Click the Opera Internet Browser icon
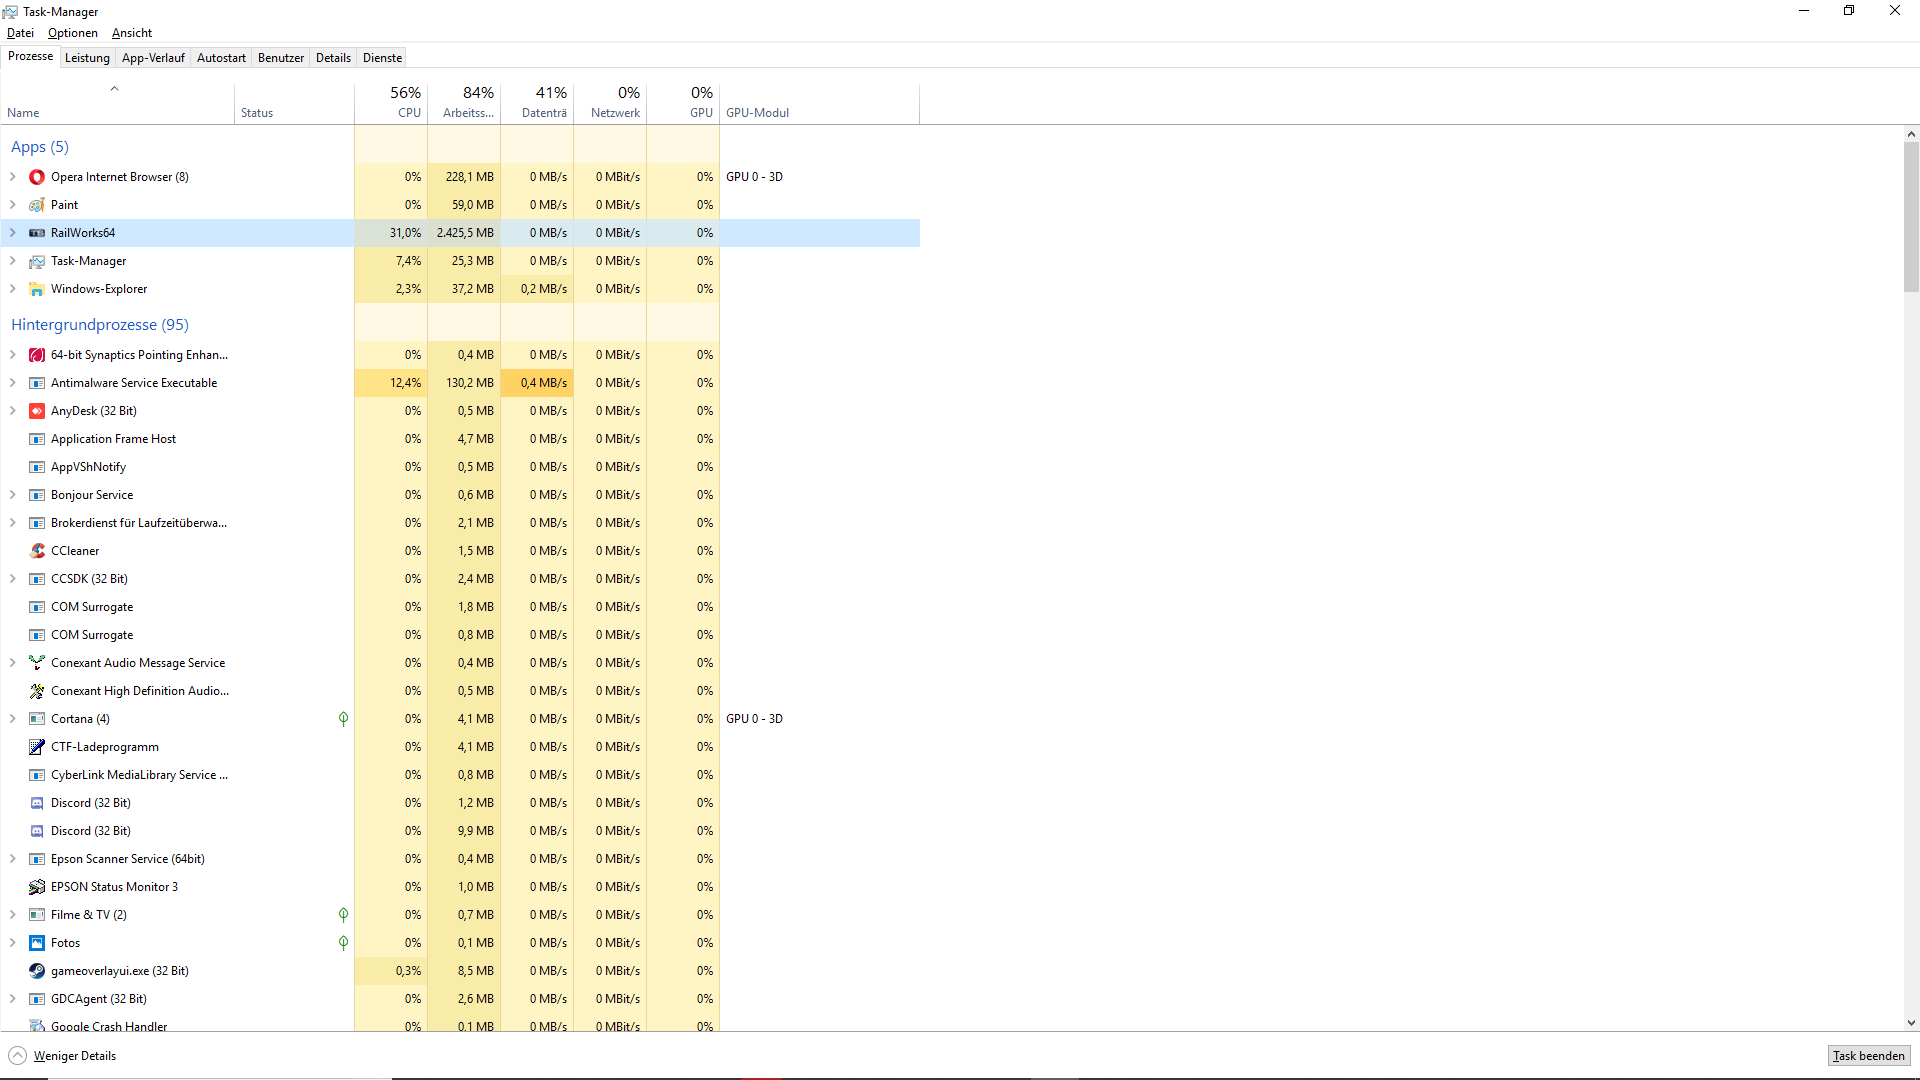The width and height of the screenshot is (1920, 1080). click(37, 177)
